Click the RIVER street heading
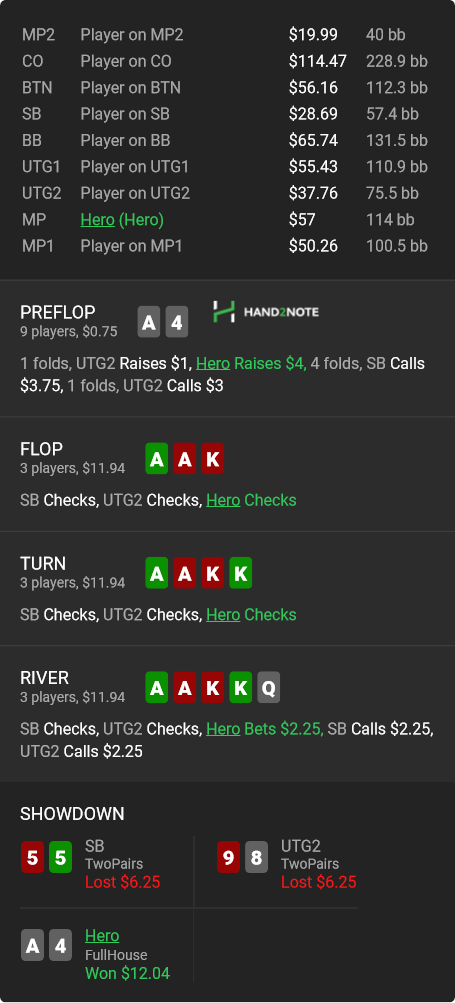Screen dimensions: 455x1003 coord(45,677)
